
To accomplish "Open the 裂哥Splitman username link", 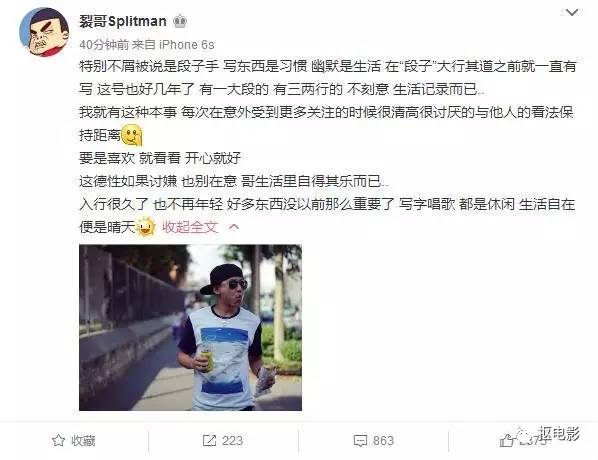I will 123,21.
